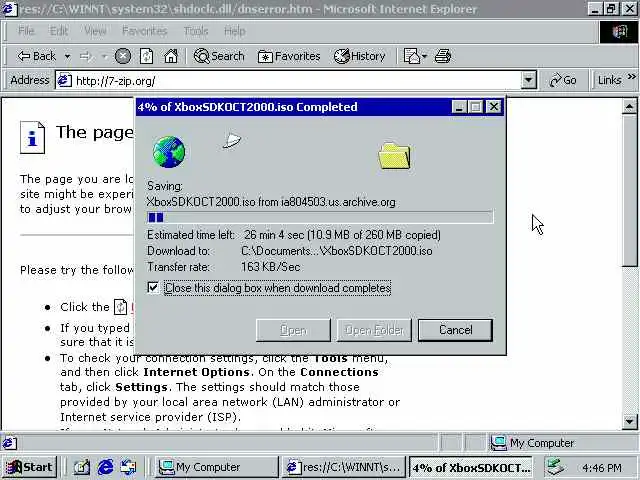
Task: Click the yellow folder icon in download dialog
Action: click(395, 156)
